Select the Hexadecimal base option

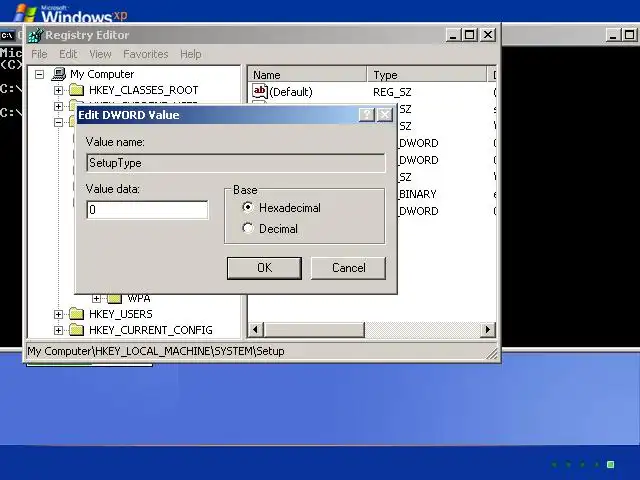(x=247, y=208)
